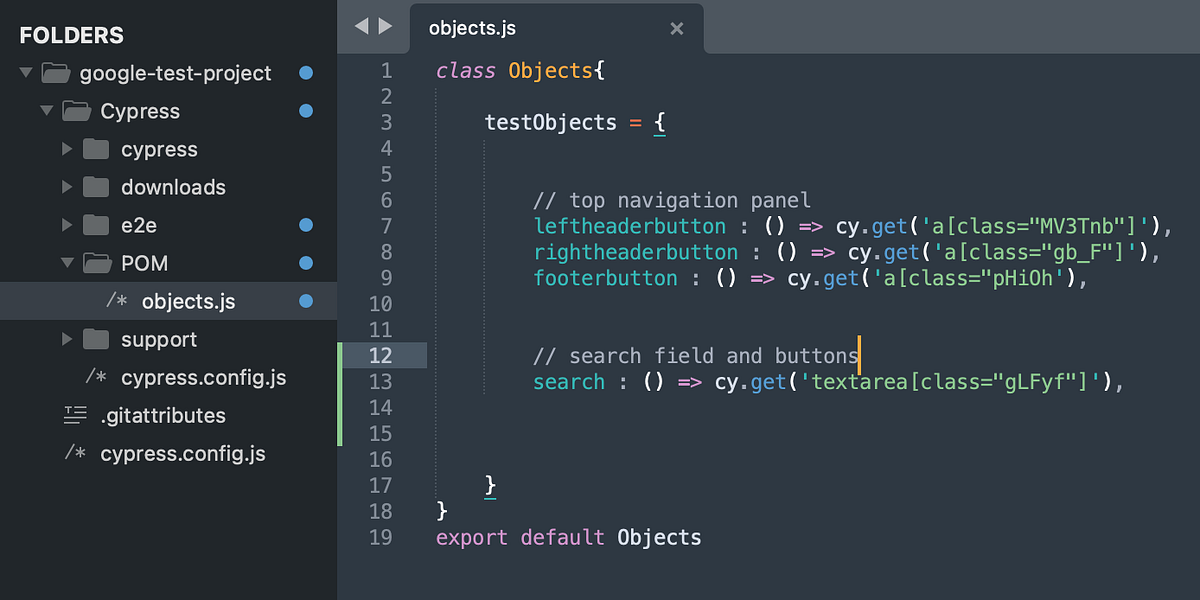Click the green change marker in the gutter
1200x600 pixels.
[x=339, y=390]
